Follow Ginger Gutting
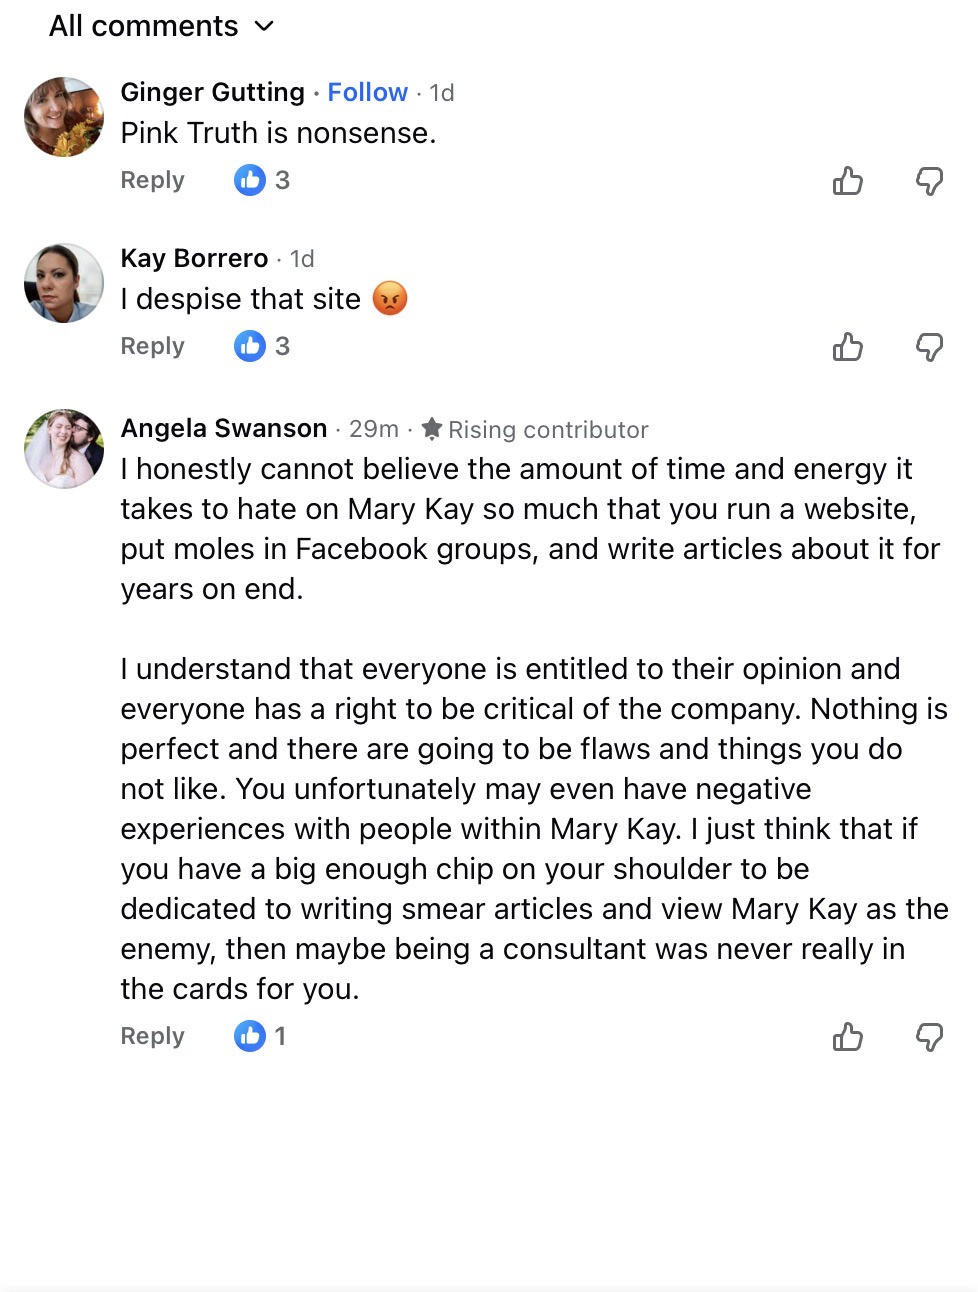 [x=367, y=92]
